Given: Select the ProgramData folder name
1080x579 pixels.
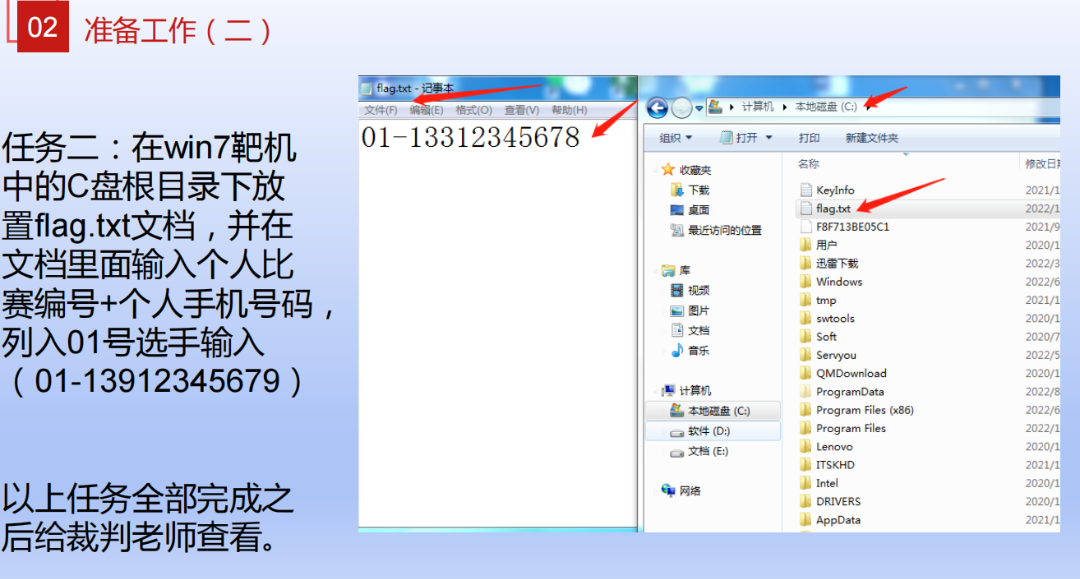Looking at the screenshot, I should (x=850, y=392).
